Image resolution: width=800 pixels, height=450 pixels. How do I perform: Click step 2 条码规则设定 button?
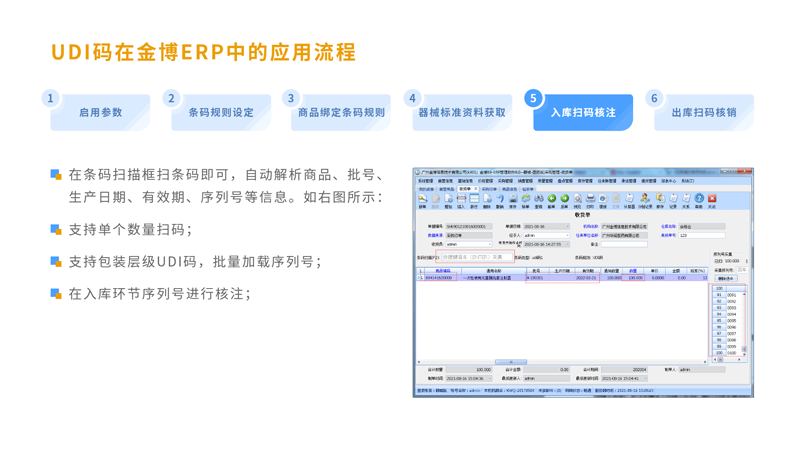point(221,113)
